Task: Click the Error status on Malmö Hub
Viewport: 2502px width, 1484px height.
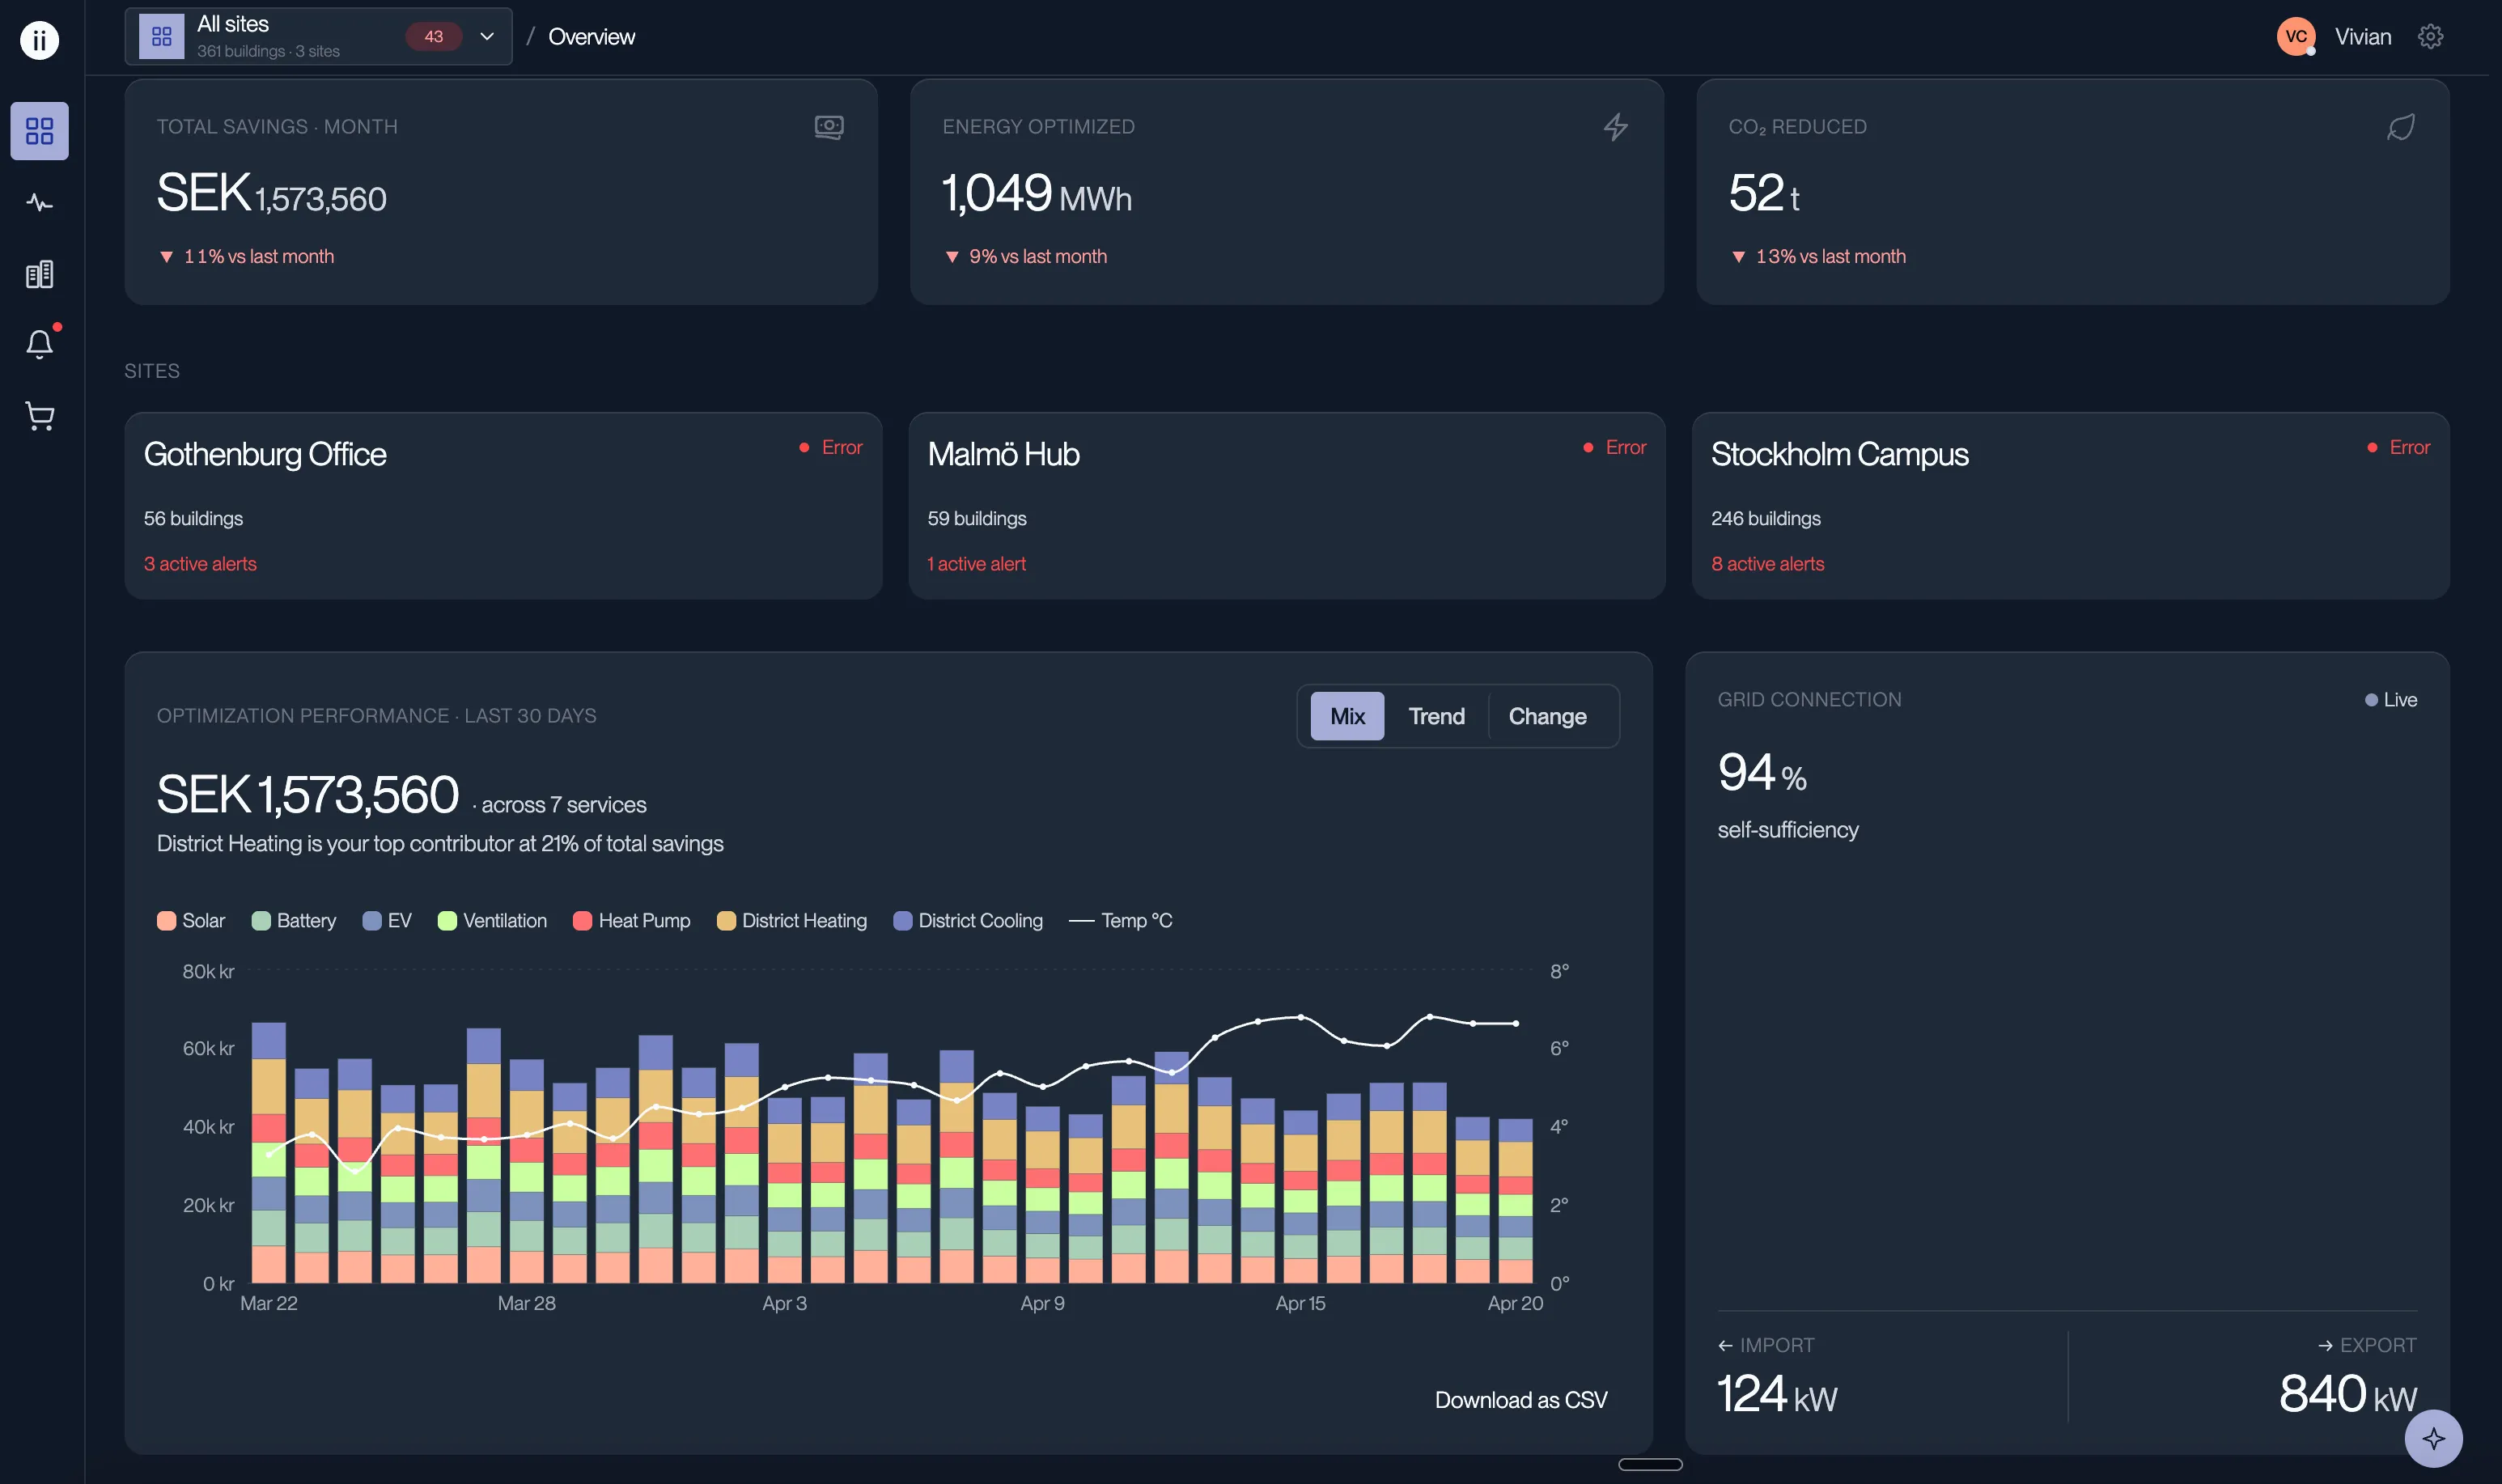Action: click(x=1615, y=447)
